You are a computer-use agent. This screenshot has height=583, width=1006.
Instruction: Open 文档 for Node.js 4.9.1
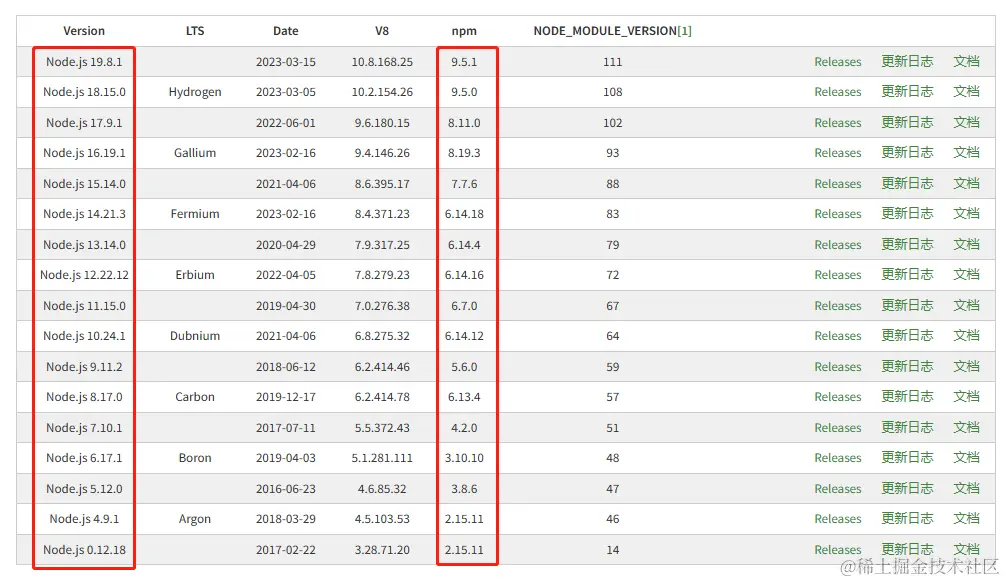point(966,518)
